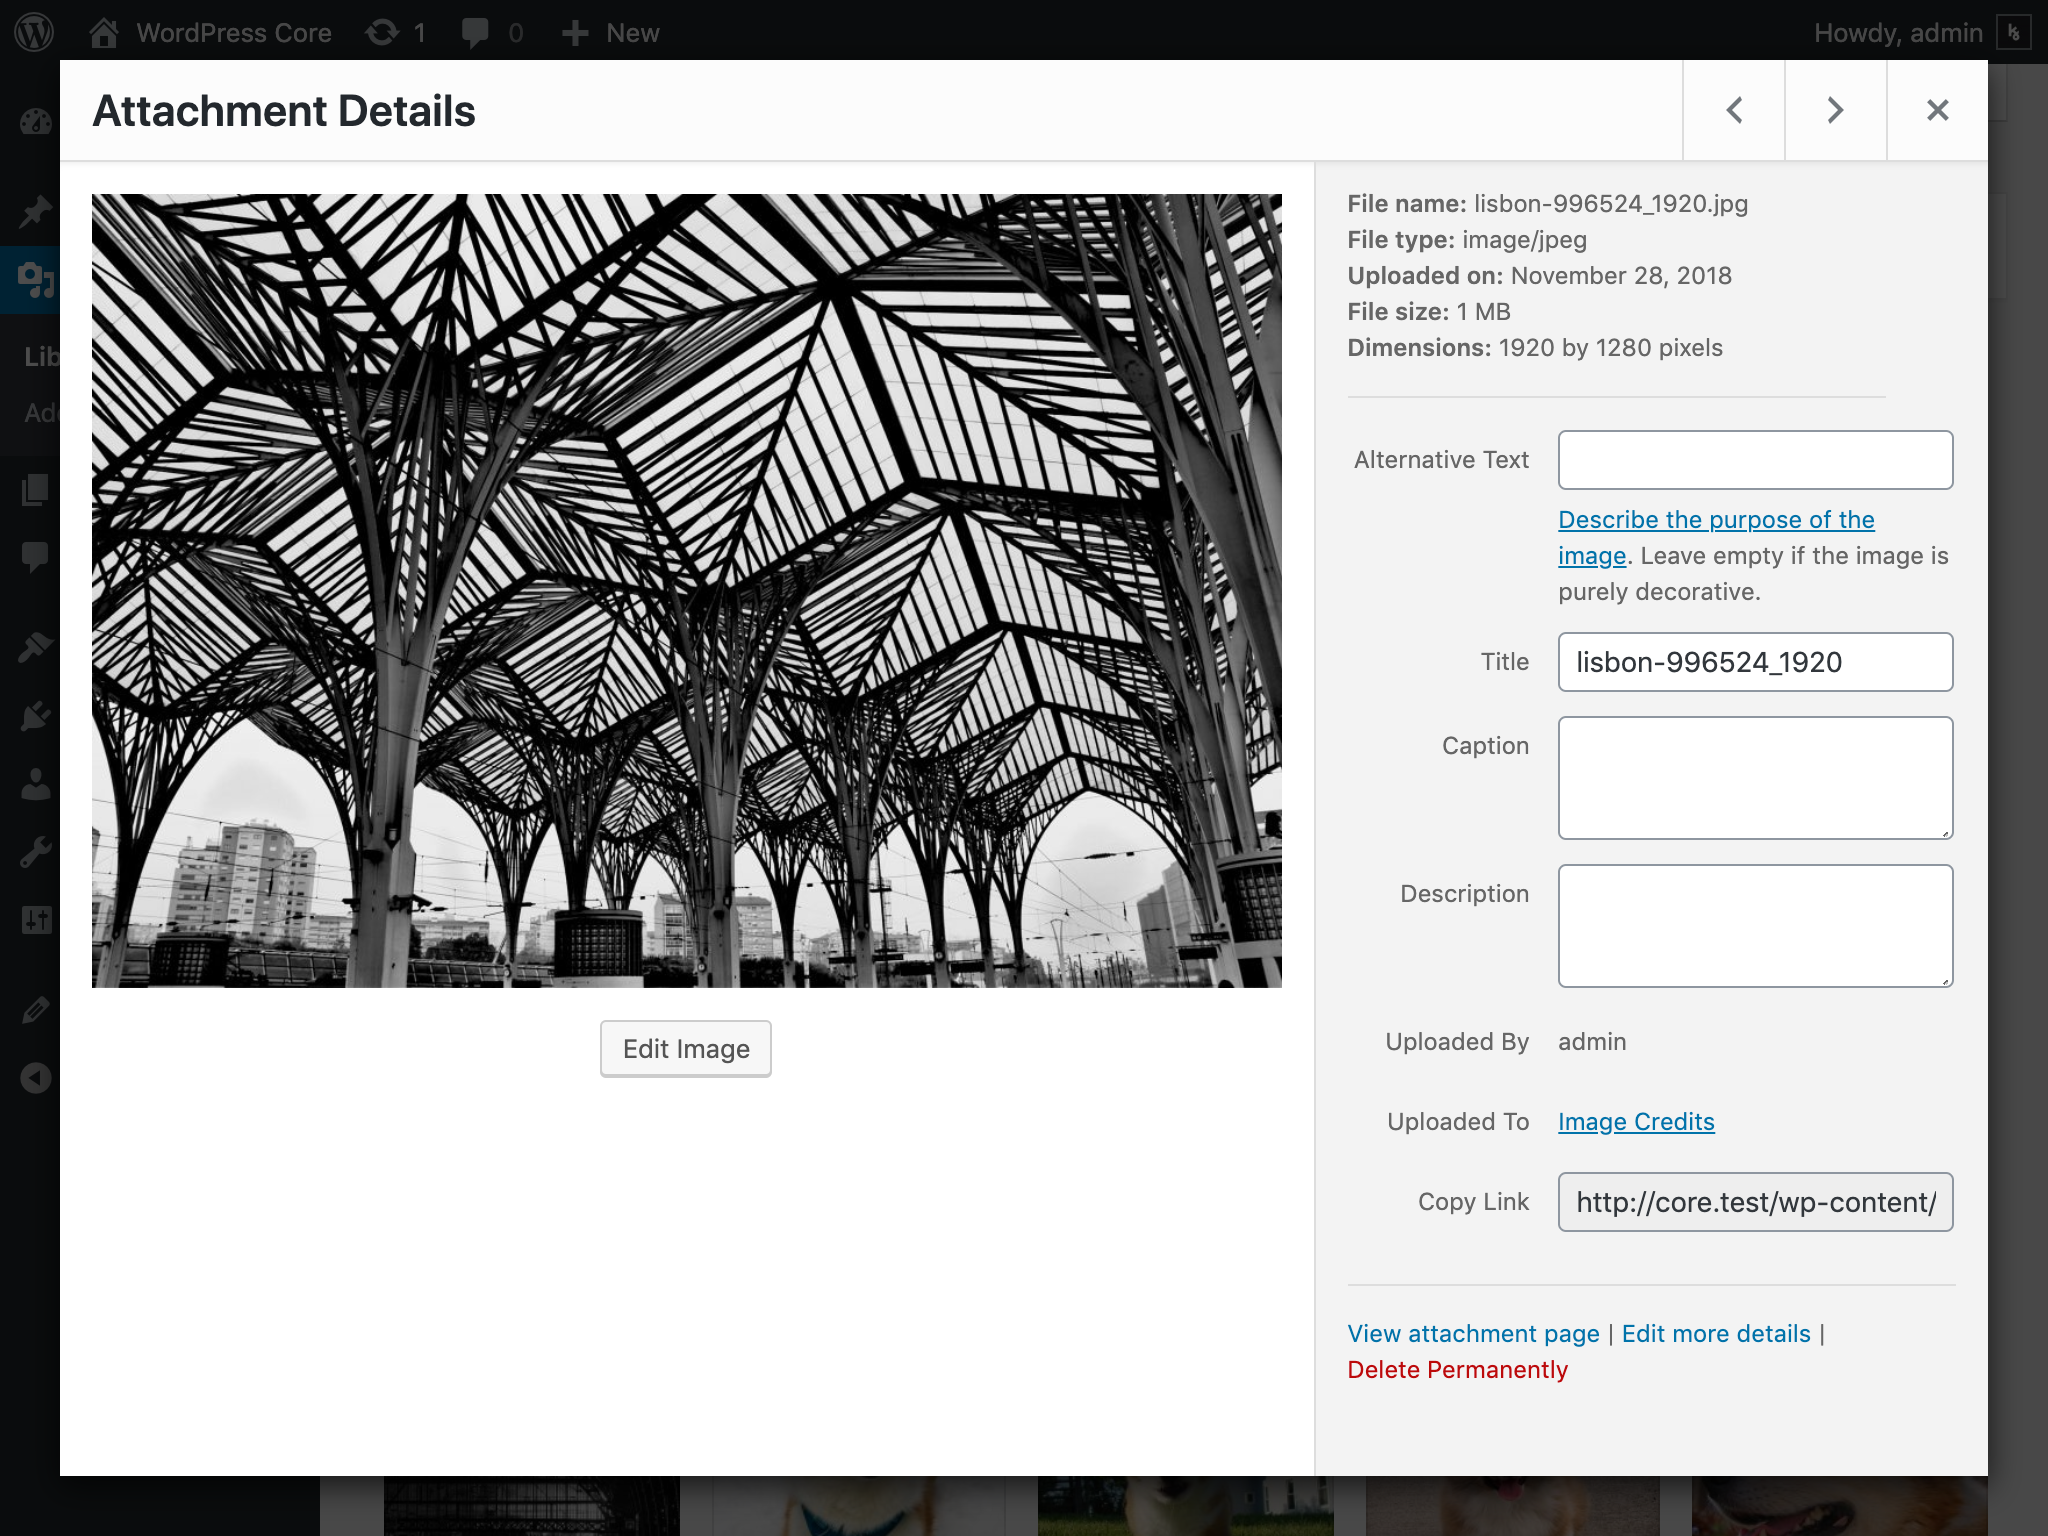
Task: Click the File size 1 MB text
Action: [1428, 312]
